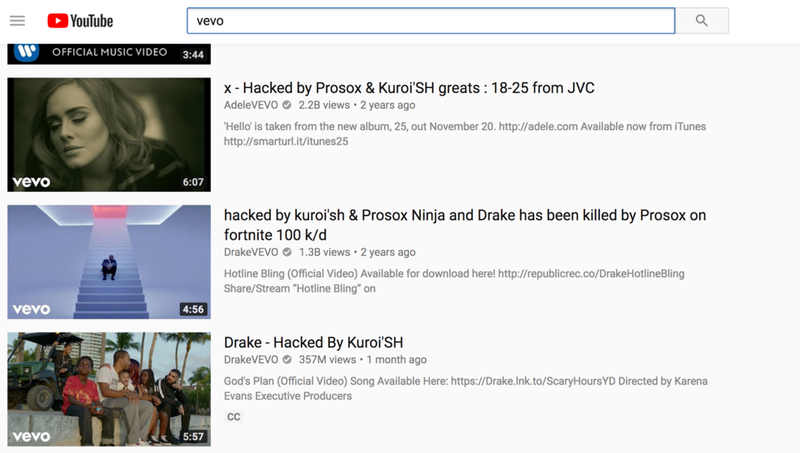Click verified badge on 357M views DrakeVEVO
This screenshot has height=453, width=800.
pos(287,360)
